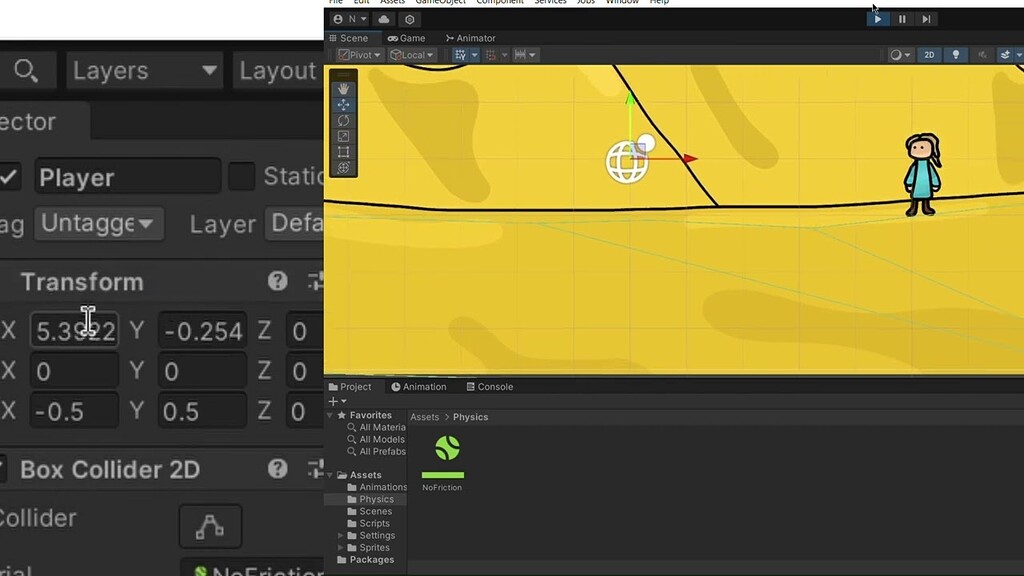Switch to the Console tab

pyautogui.click(x=489, y=386)
